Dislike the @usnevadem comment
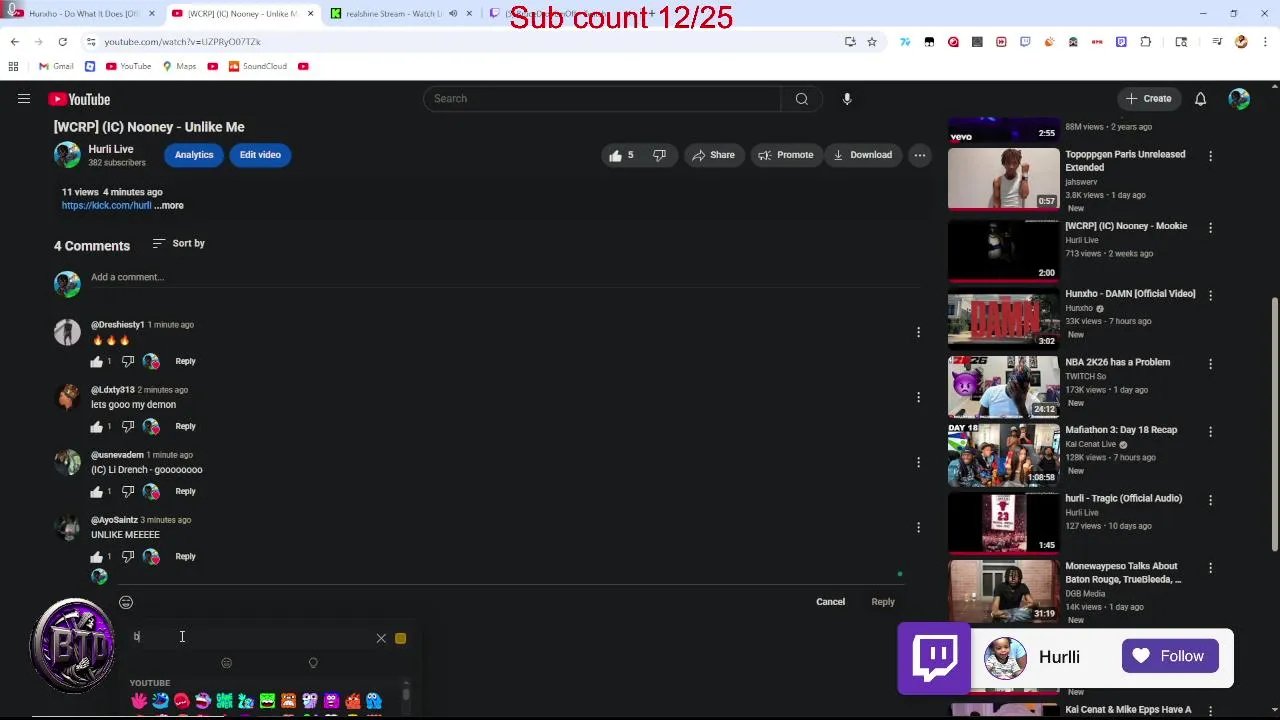The height and width of the screenshot is (720, 1280). point(127,491)
